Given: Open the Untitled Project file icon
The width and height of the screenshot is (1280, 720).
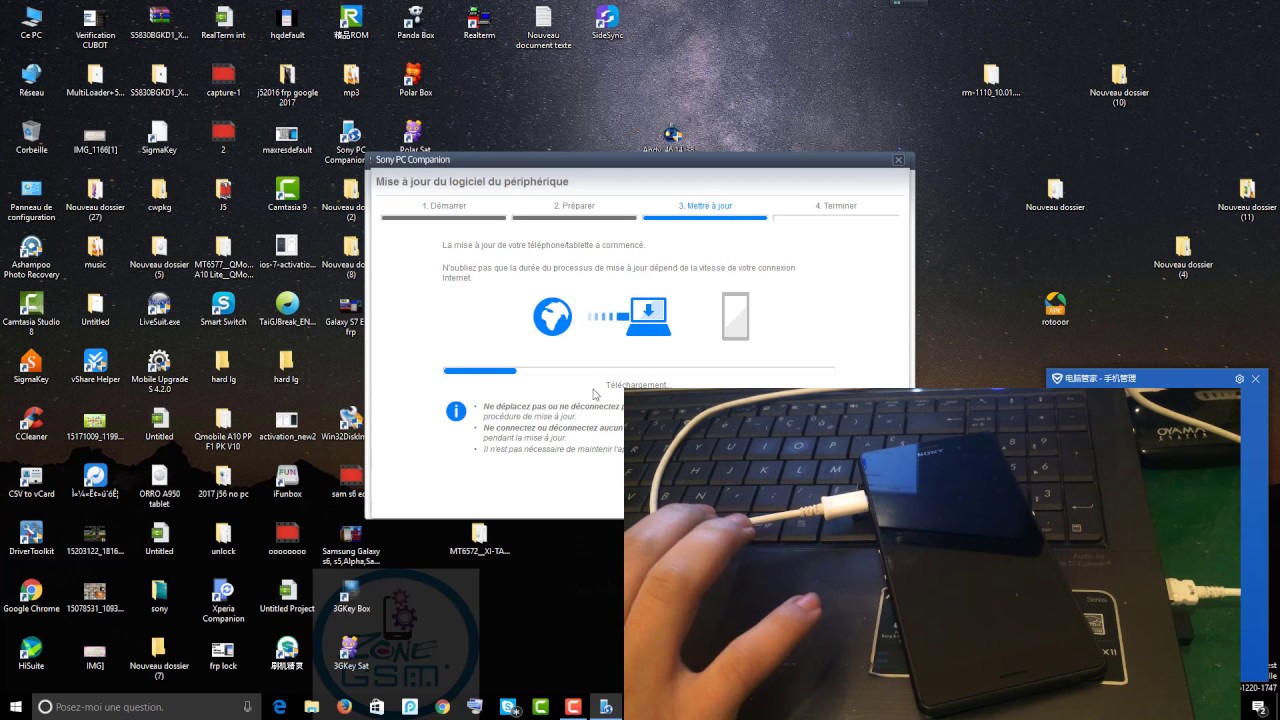Looking at the screenshot, I should (287, 596).
